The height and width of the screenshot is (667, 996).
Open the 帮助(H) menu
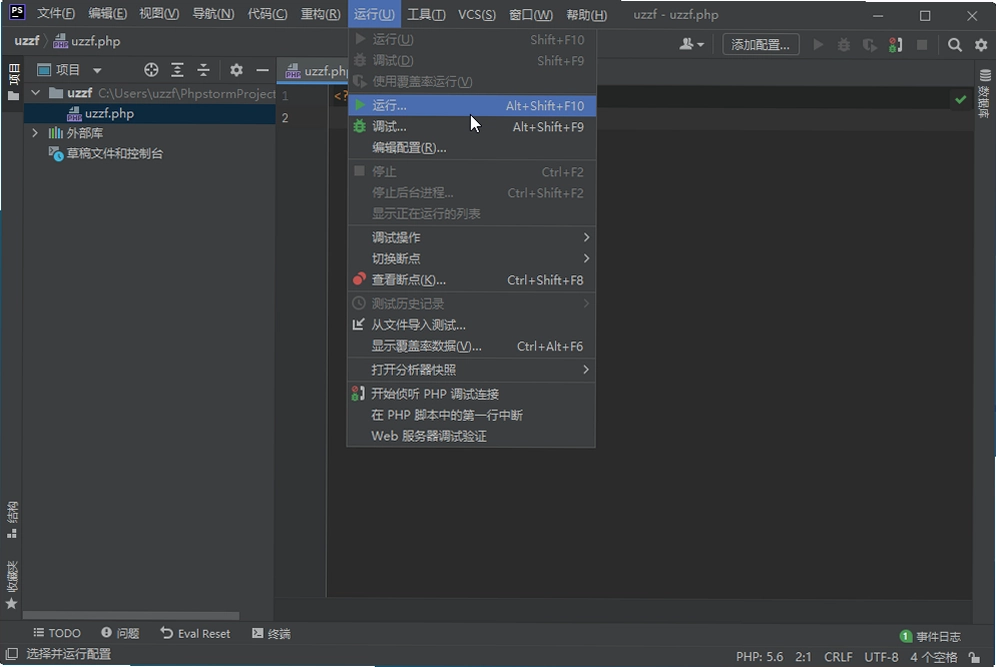pos(586,14)
